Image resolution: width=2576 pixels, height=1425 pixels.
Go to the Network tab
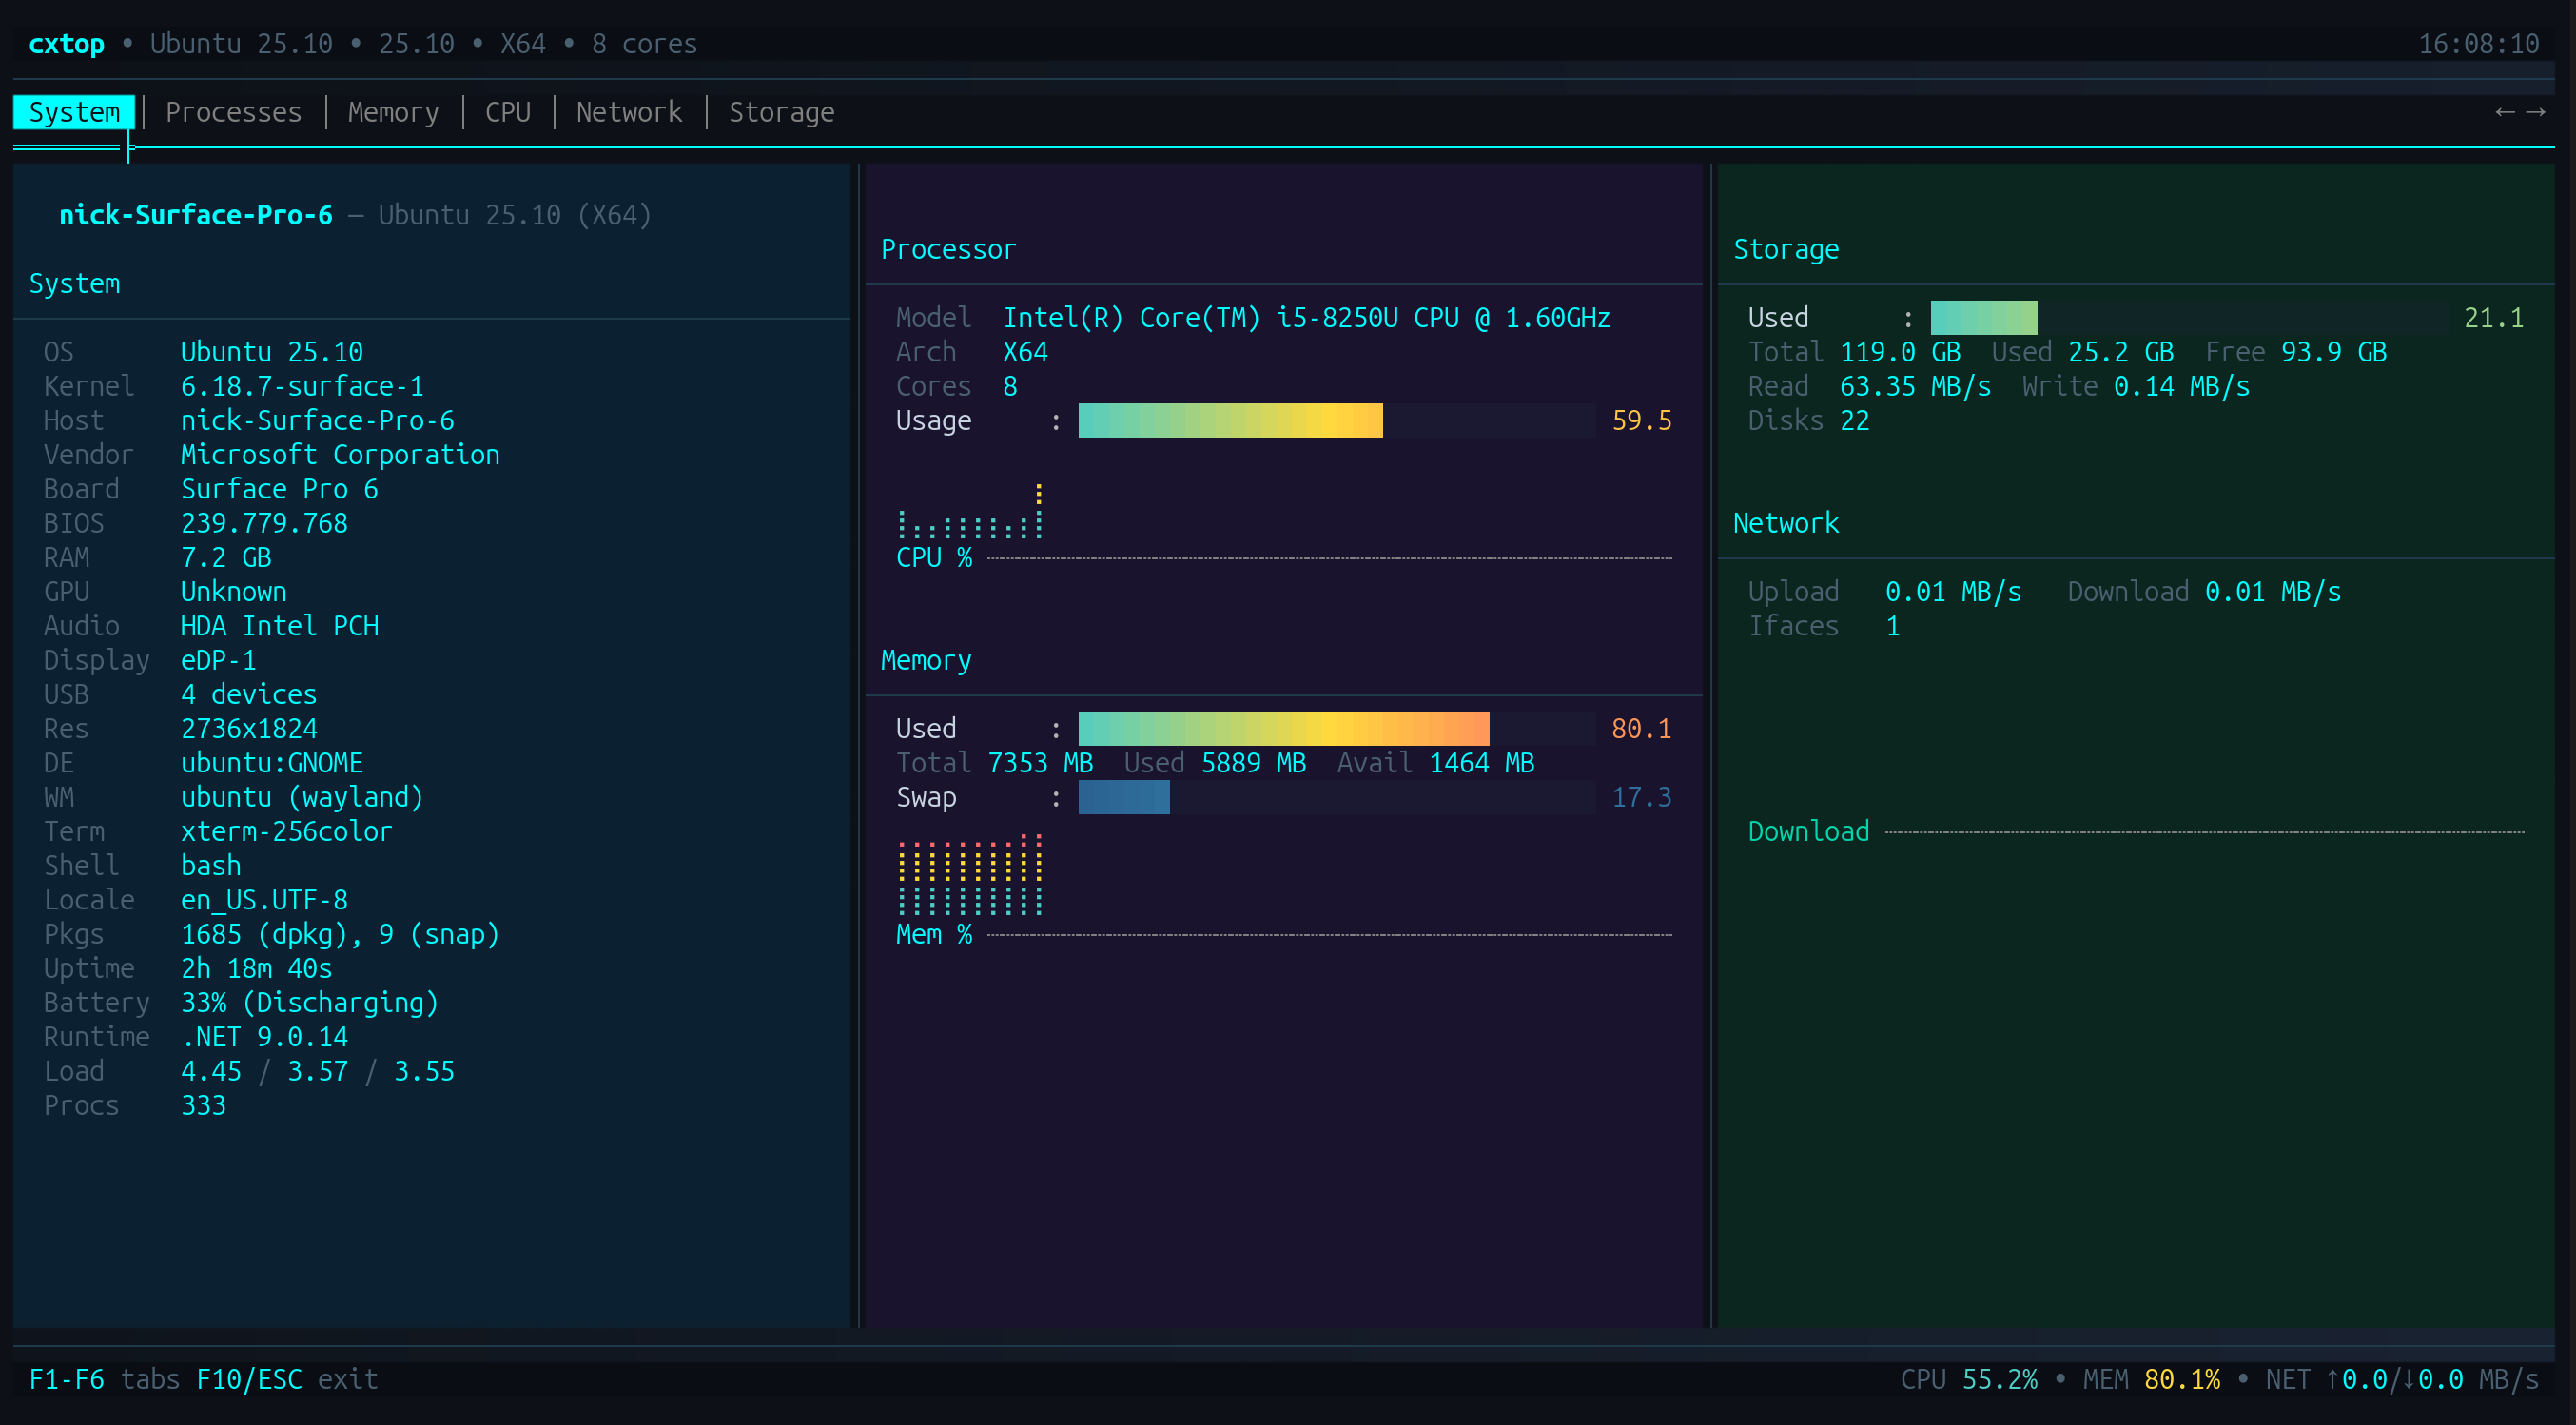coord(629,112)
